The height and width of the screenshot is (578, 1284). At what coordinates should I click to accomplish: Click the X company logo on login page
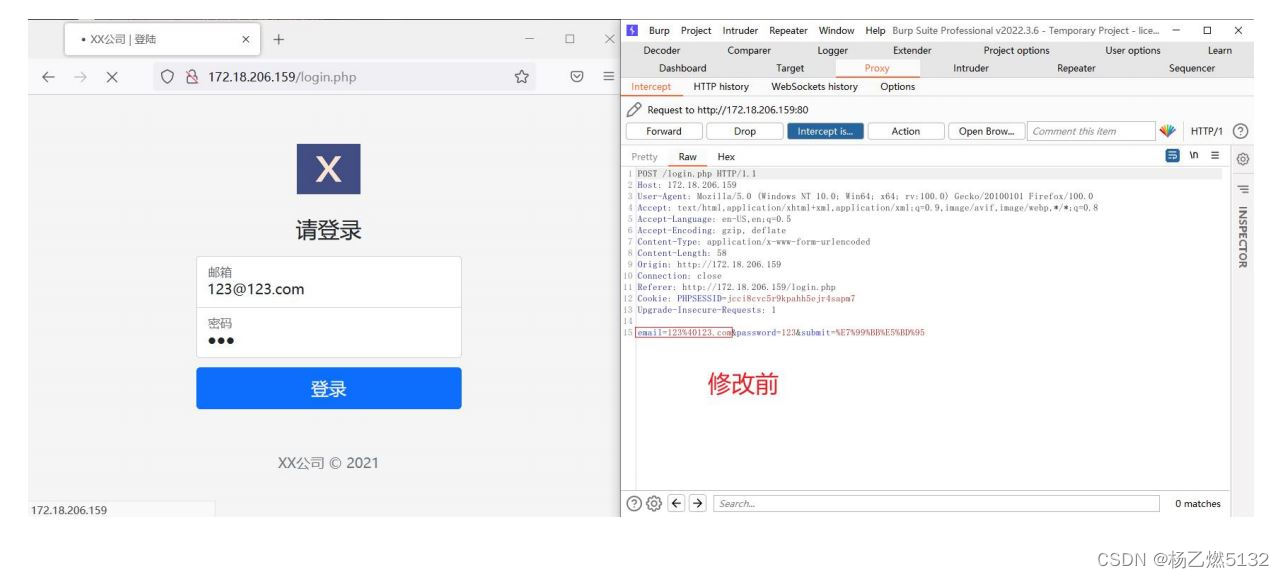(328, 169)
